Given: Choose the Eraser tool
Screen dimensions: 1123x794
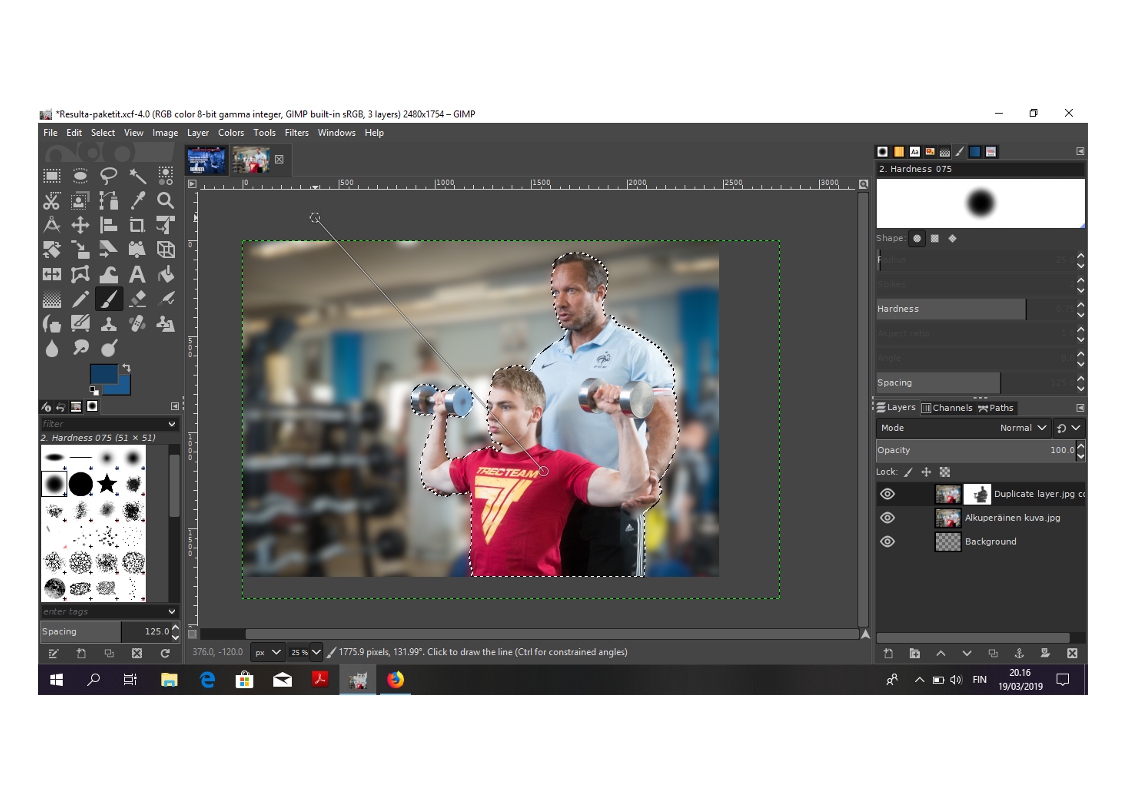Looking at the screenshot, I should click(x=137, y=298).
